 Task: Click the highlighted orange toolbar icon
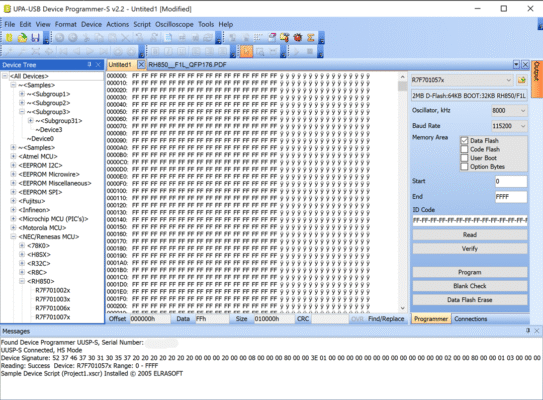pyautogui.click(x=246, y=52)
